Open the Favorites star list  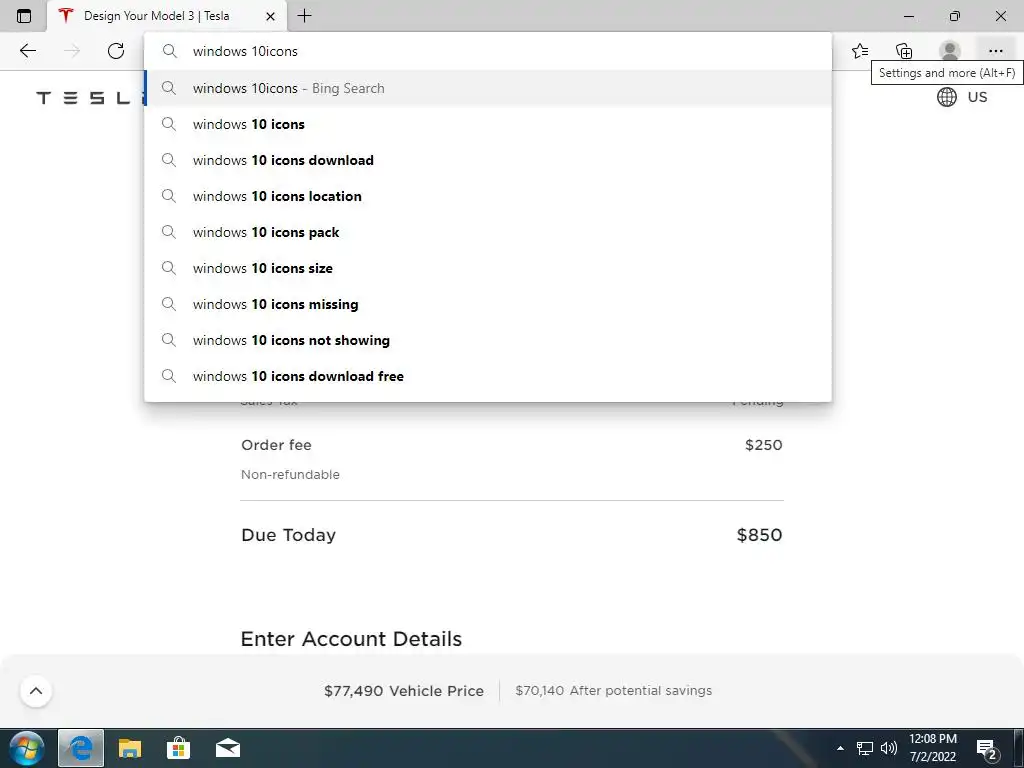click(860, 51)
